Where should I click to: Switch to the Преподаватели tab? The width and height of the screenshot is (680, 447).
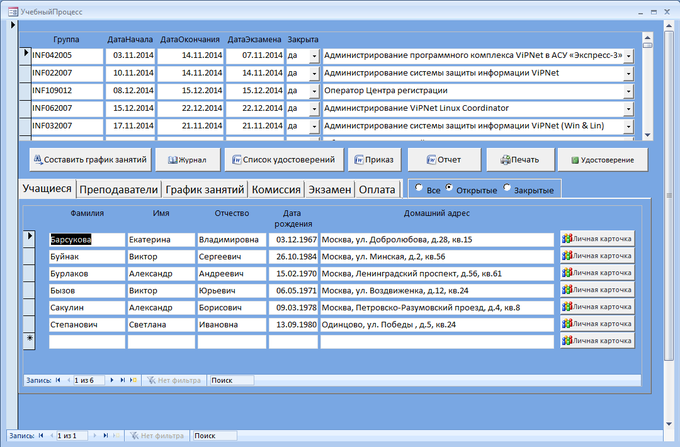coord(118,189)
